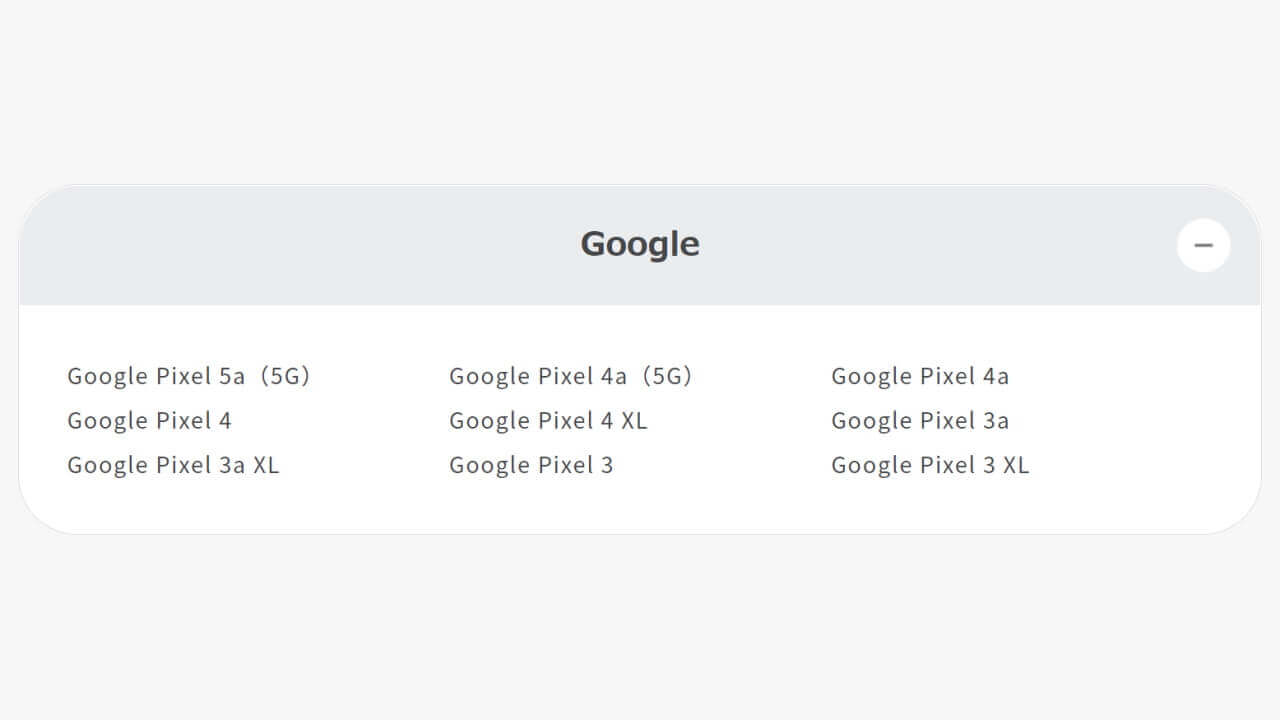Click the bottom item in the center column

point(531,465)
